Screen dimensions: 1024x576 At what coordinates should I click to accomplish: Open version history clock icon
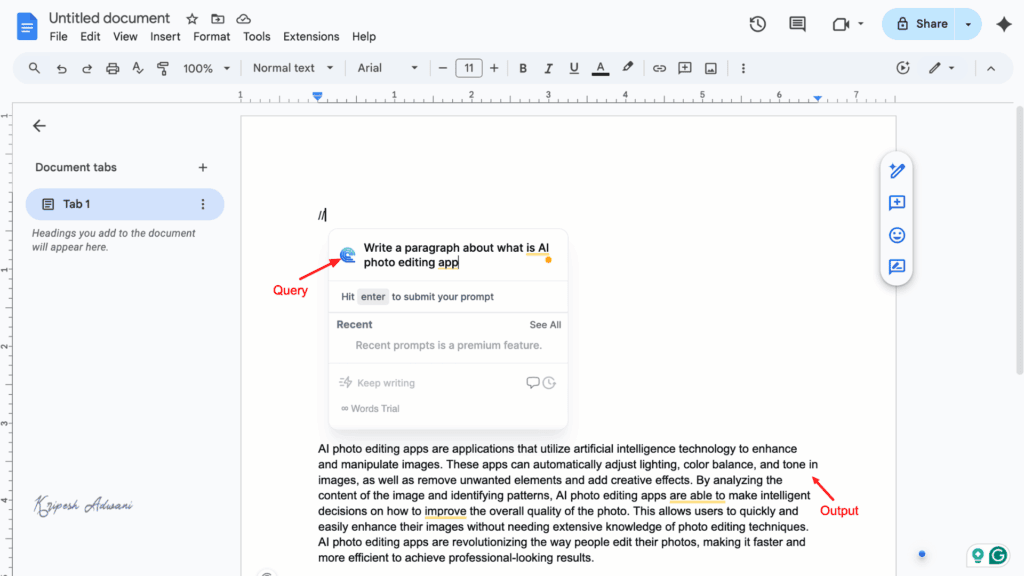pyautogui.click(x=757, y=23)
